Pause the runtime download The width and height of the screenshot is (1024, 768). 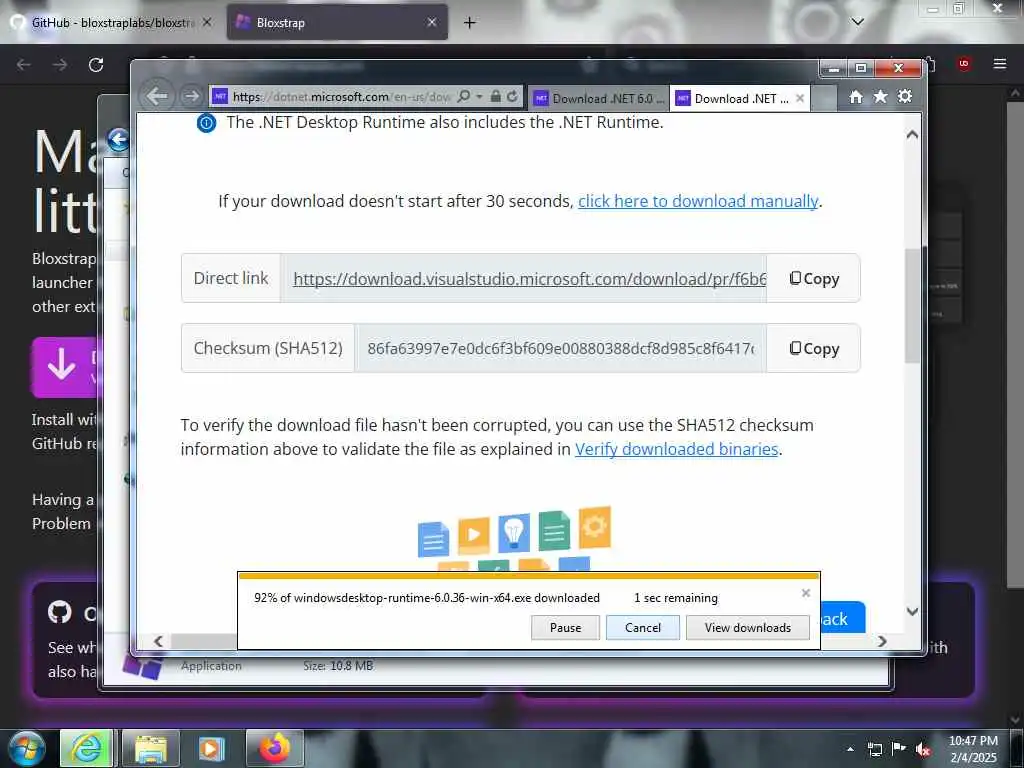(x=565, y=628)
